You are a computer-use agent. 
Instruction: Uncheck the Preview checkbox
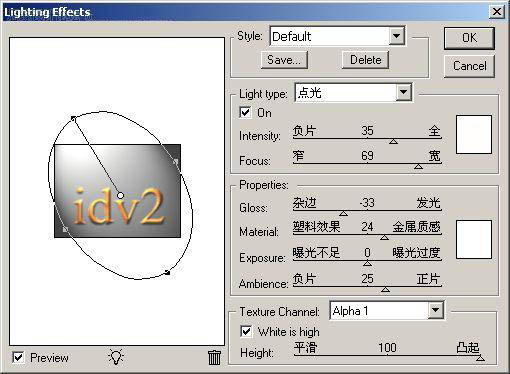(x=18, y=357)
